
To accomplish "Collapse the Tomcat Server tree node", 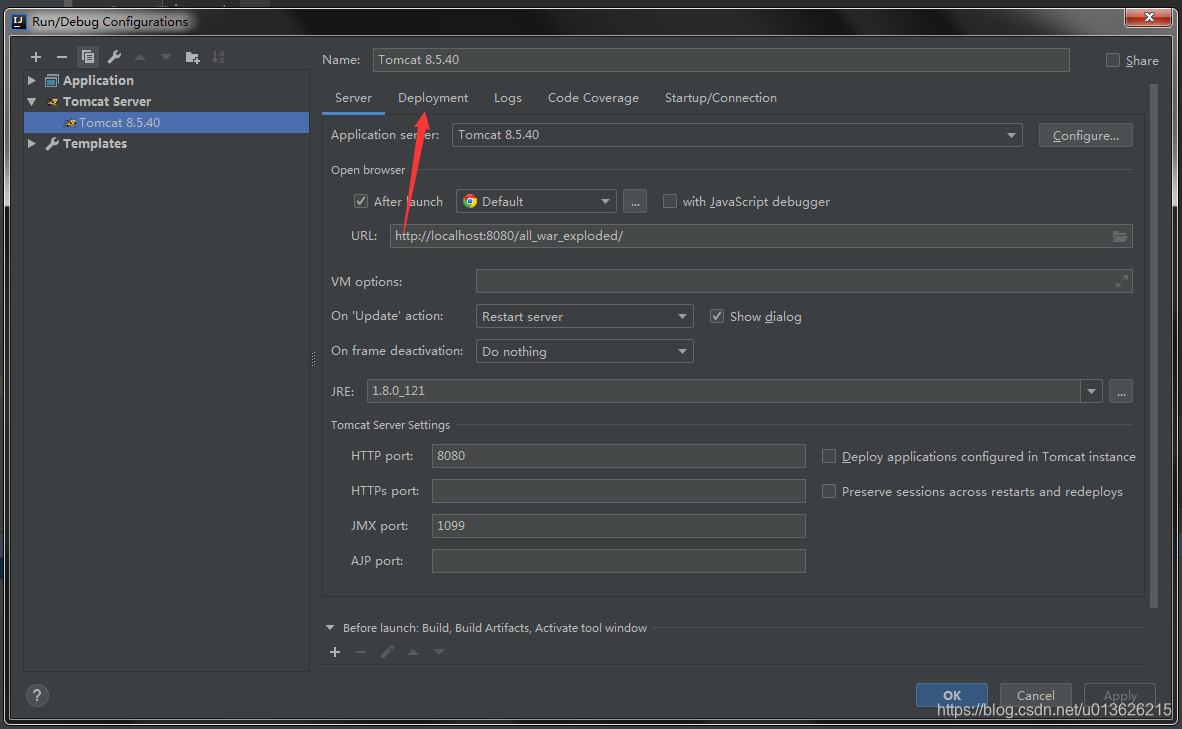I will coord(32,101).
